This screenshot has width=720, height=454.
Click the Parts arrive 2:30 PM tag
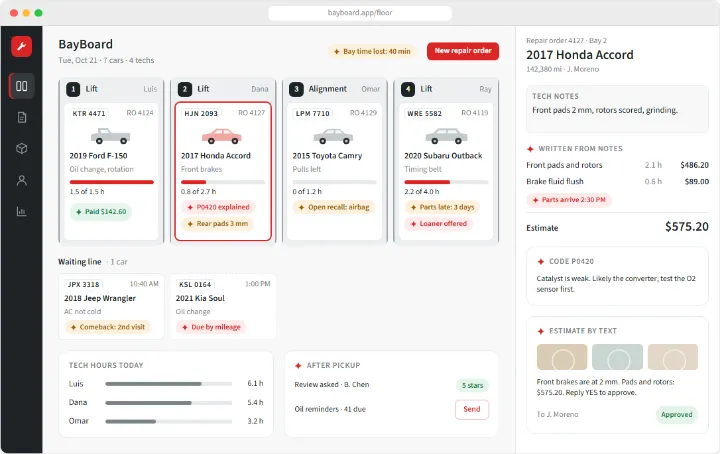pos(569,200)
